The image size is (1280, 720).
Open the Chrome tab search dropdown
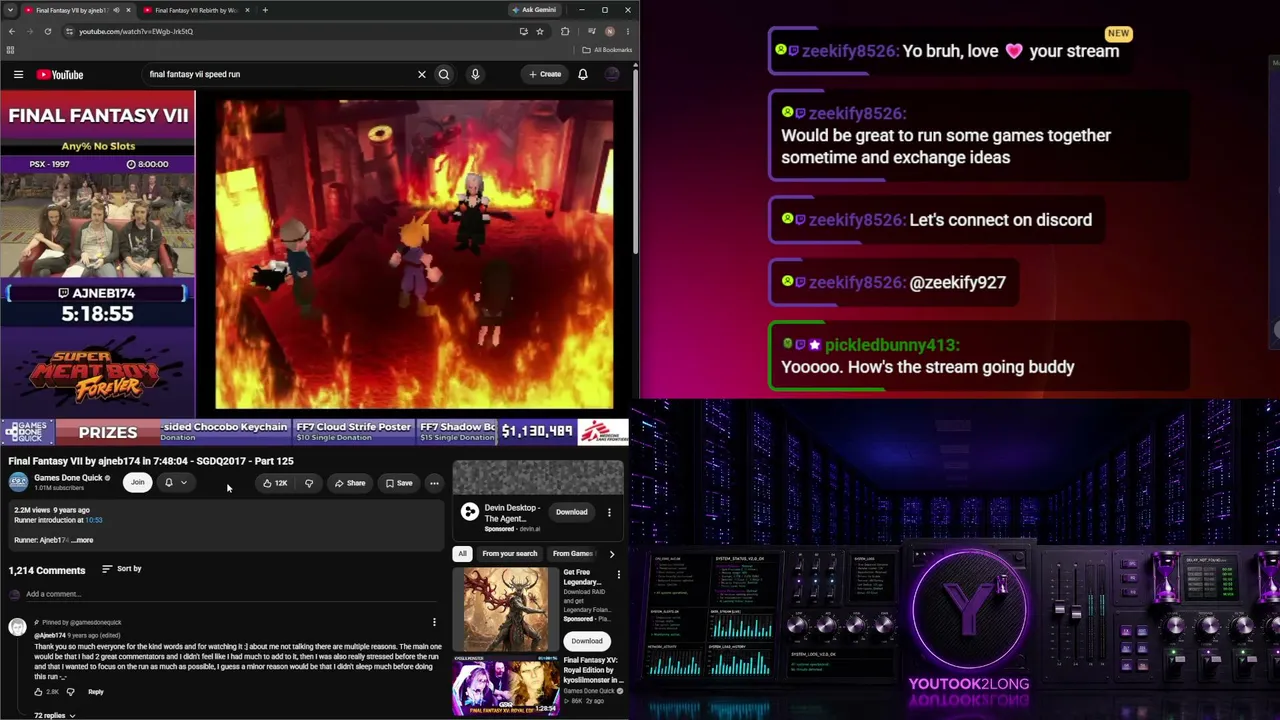pyautogui.click(x=10, y=10)
